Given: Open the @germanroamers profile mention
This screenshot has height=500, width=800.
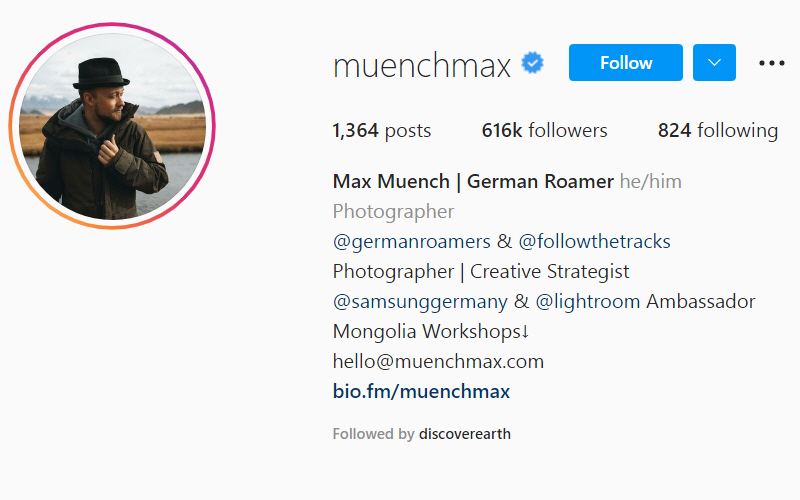Looking at the screenshot, I should pos(413,241).
